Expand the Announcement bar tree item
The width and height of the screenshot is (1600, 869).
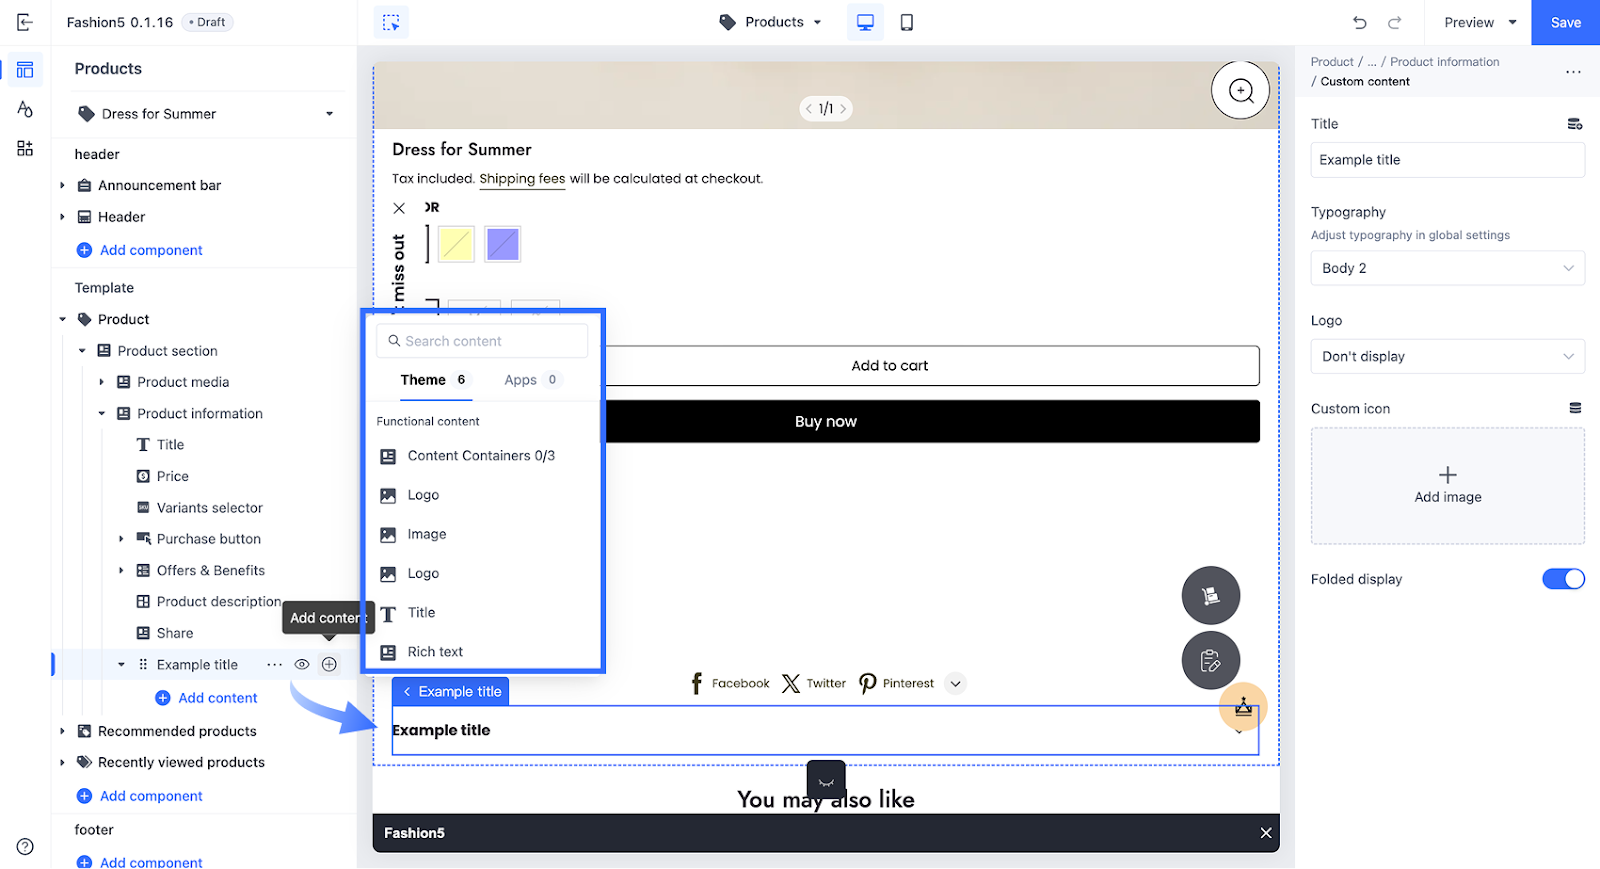point(62,186)
